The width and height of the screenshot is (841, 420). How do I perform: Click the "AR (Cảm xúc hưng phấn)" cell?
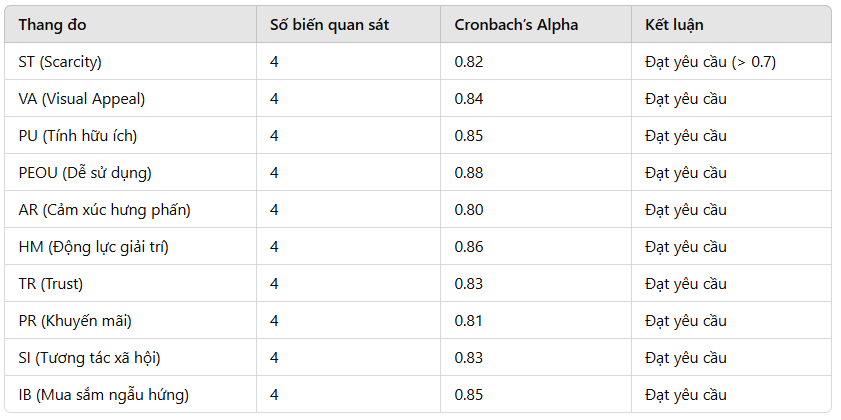104,210
